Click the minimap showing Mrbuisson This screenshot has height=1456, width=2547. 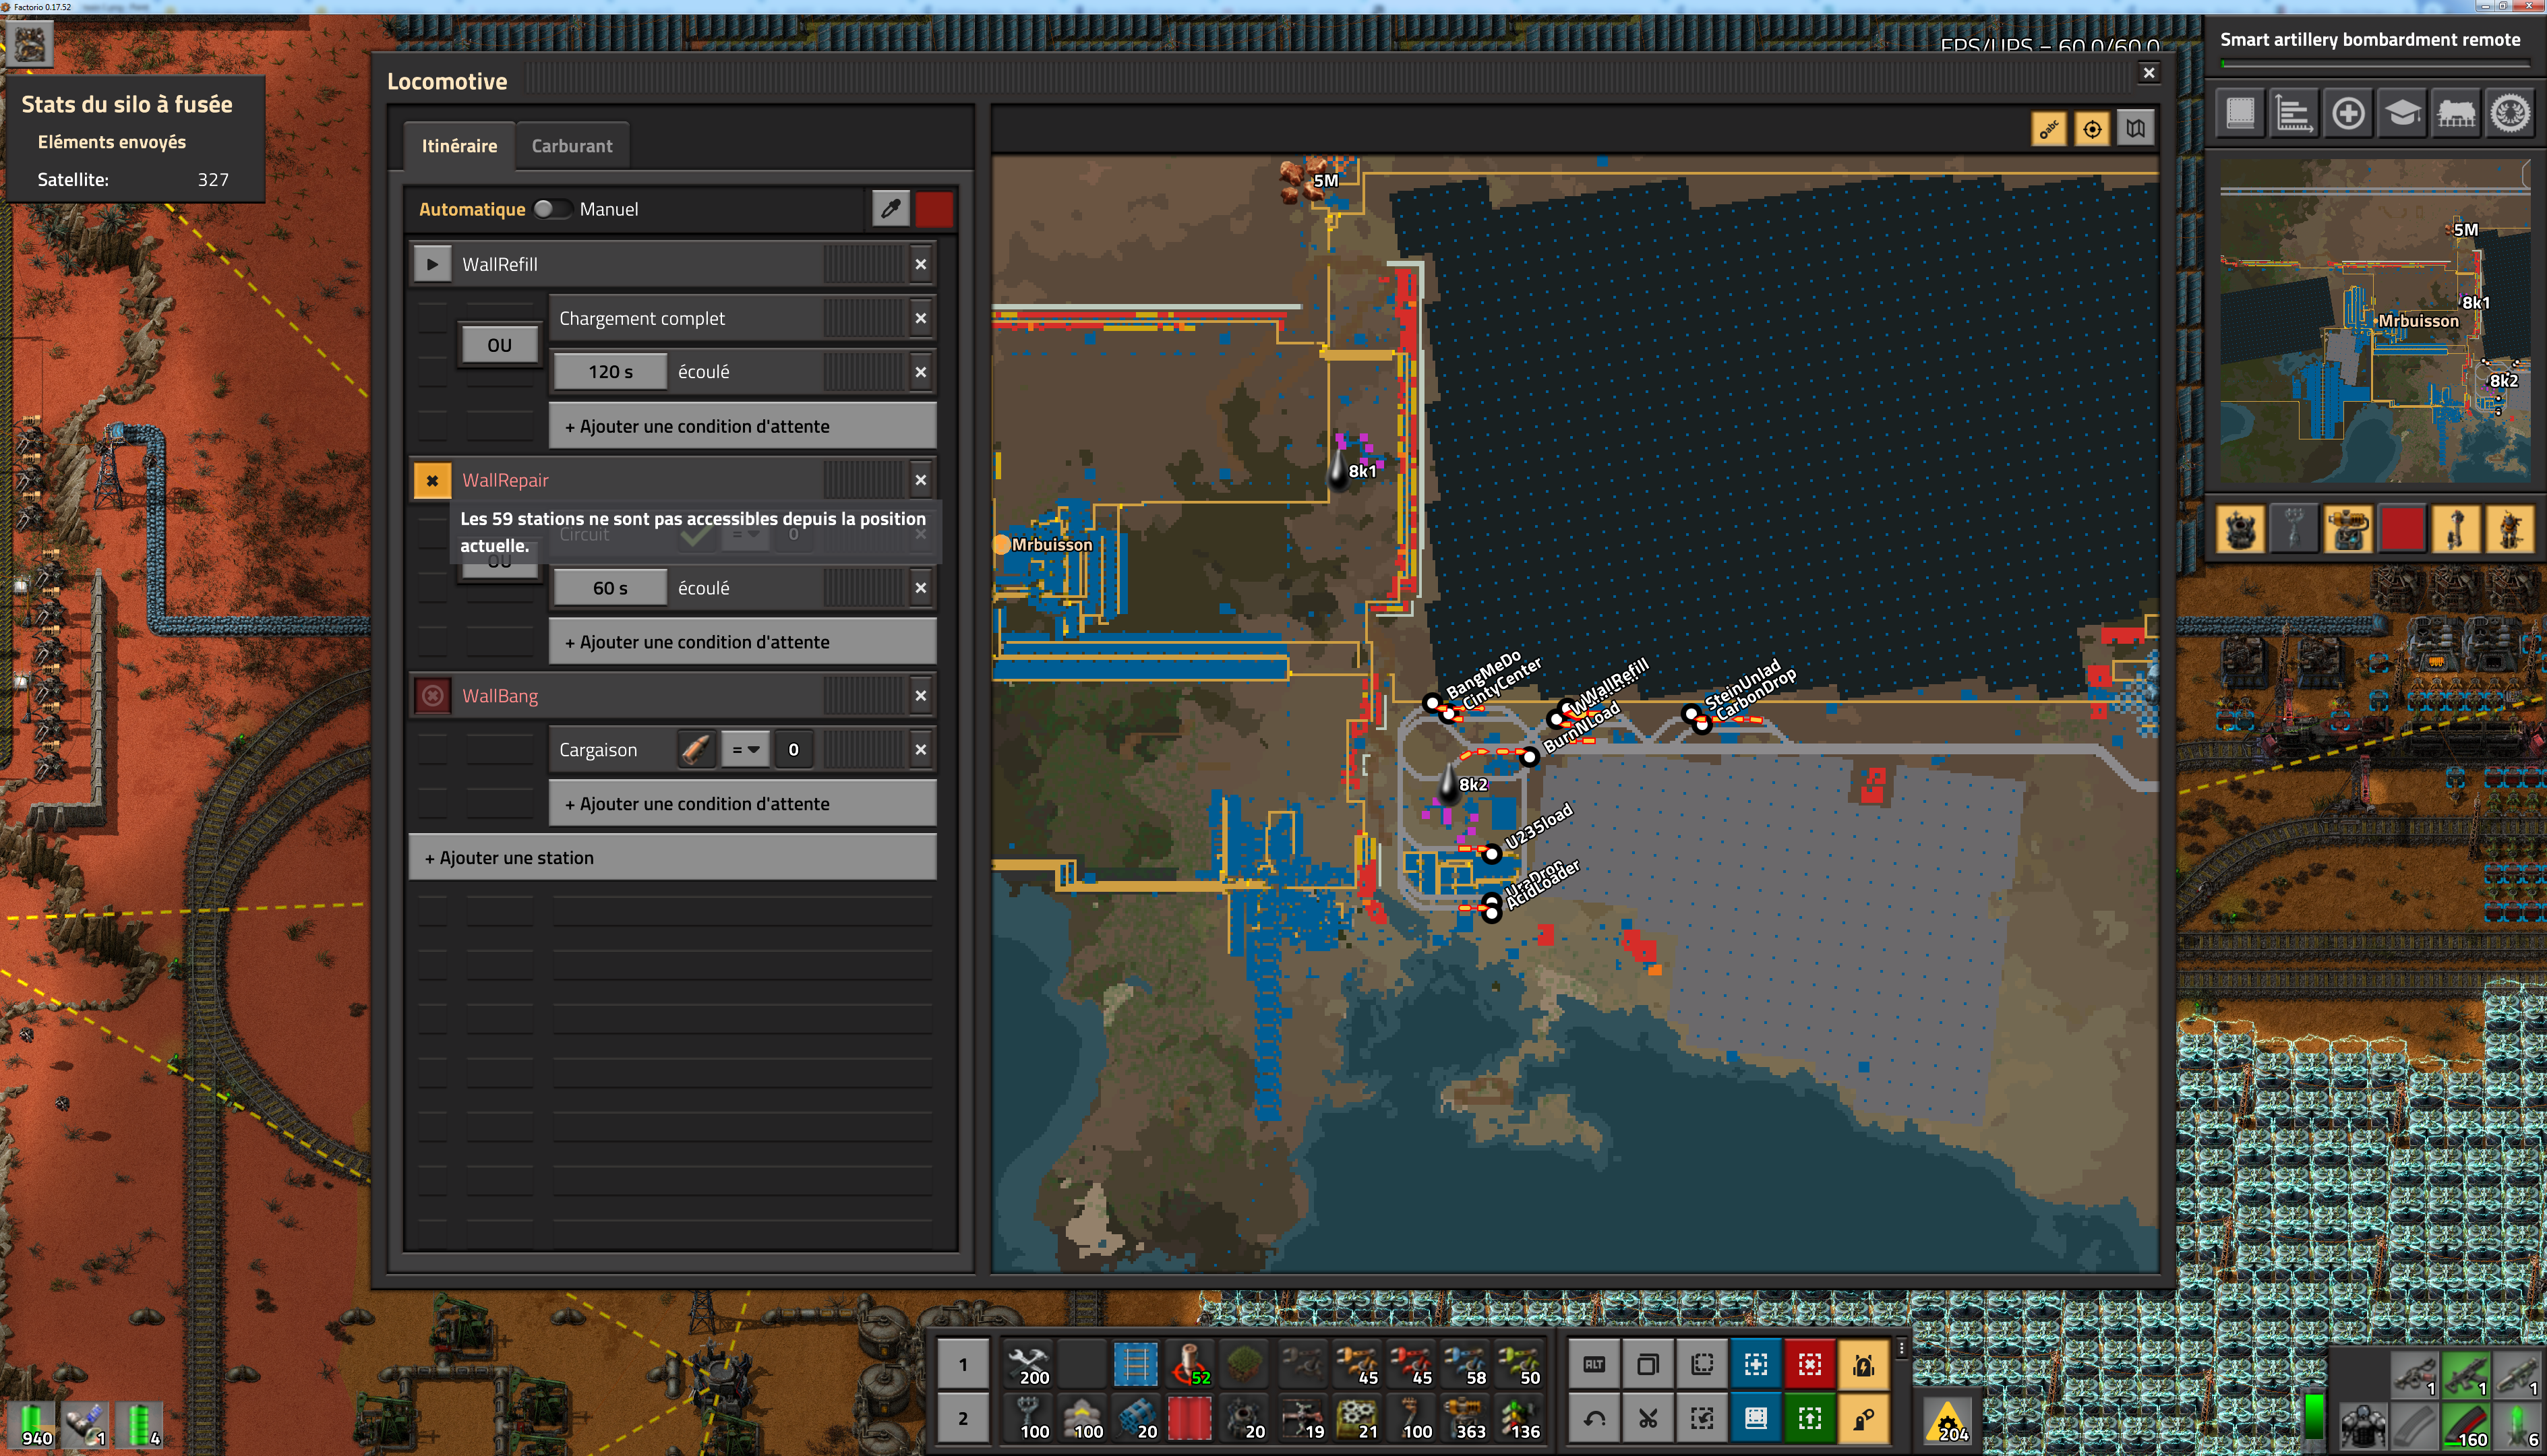2375,320
